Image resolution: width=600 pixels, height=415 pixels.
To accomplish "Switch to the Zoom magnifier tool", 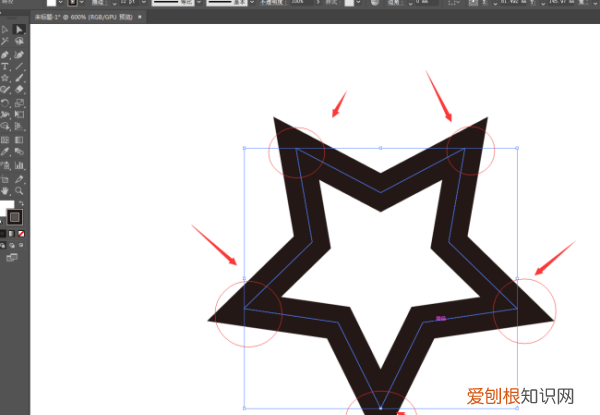I will click(19, 190).
